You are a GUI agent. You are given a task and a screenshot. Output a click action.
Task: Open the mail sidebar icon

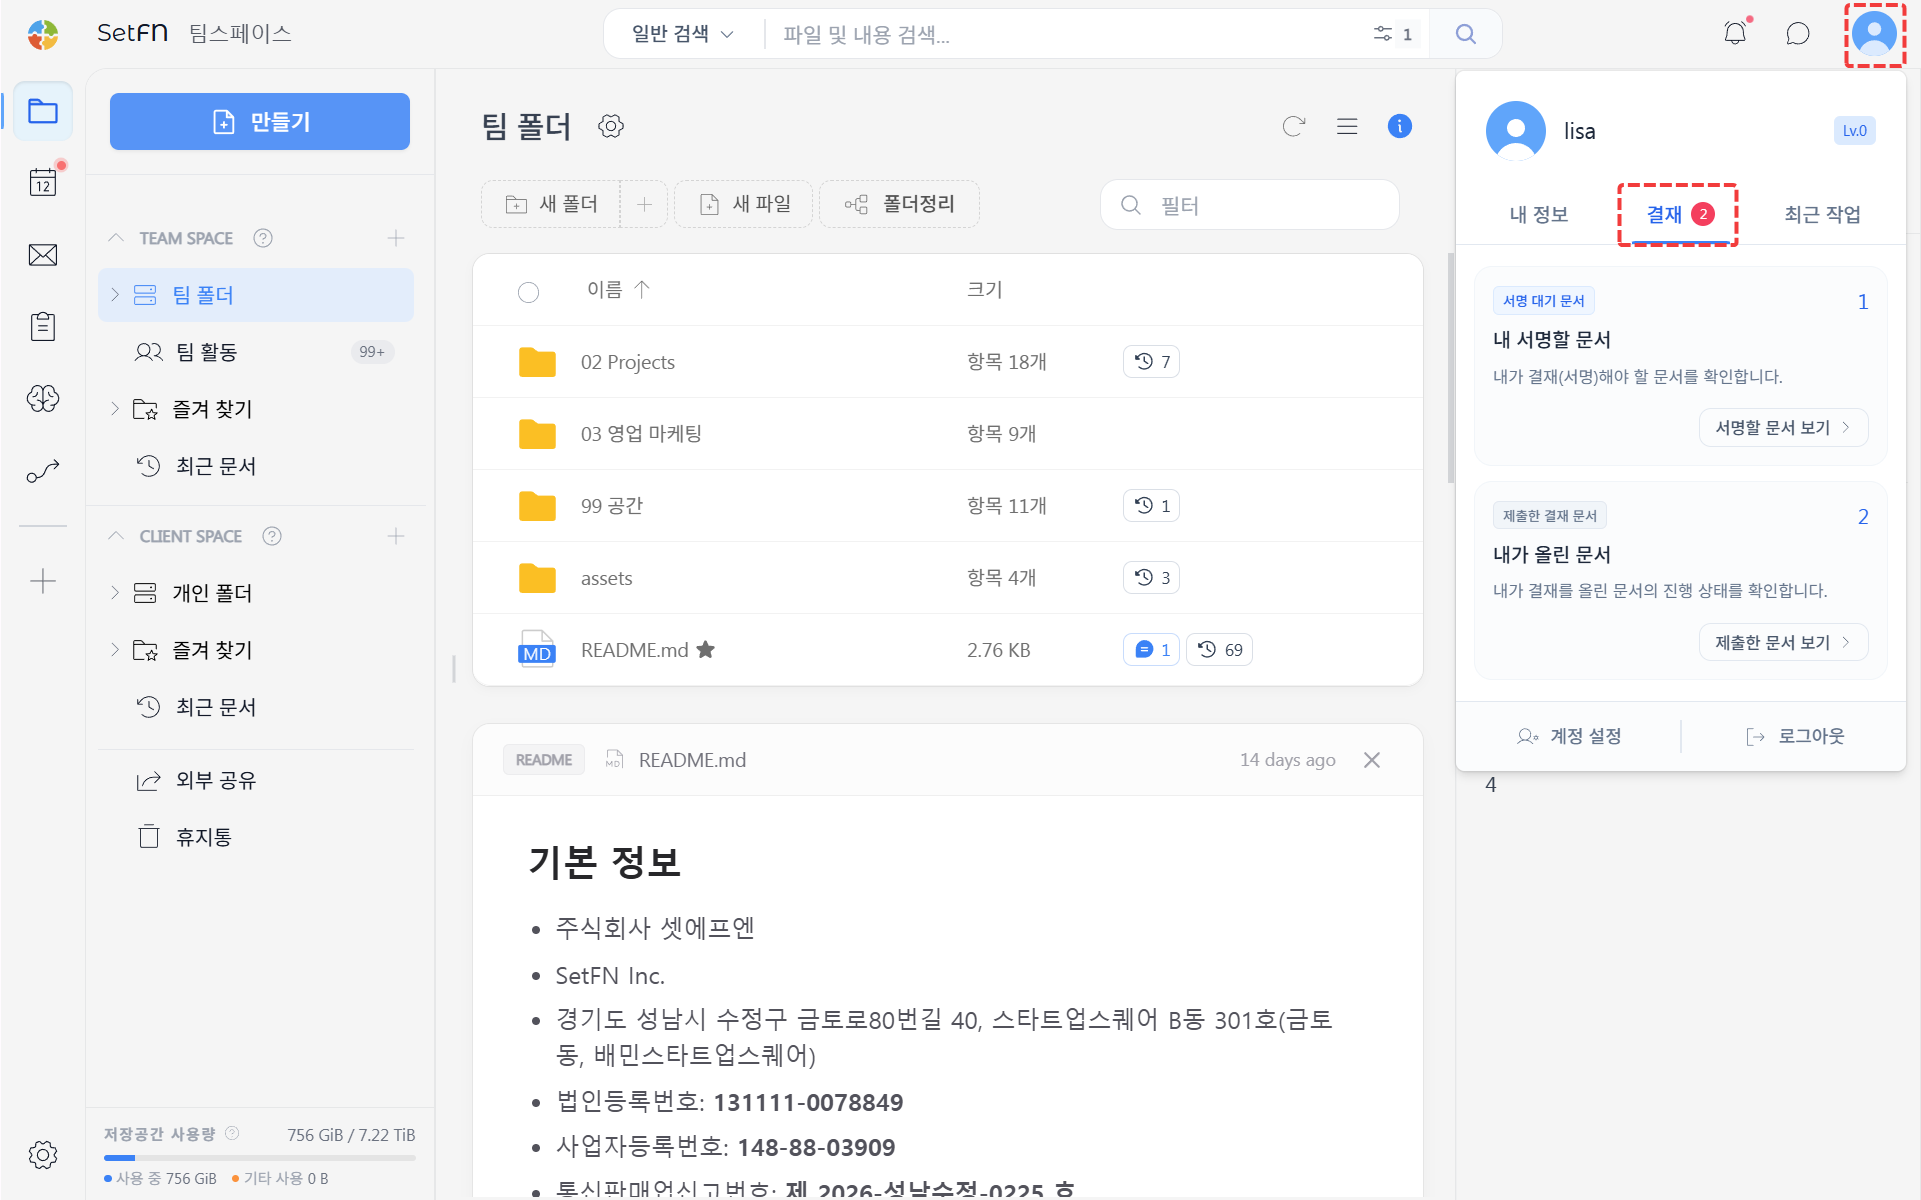tap(43, 255)
